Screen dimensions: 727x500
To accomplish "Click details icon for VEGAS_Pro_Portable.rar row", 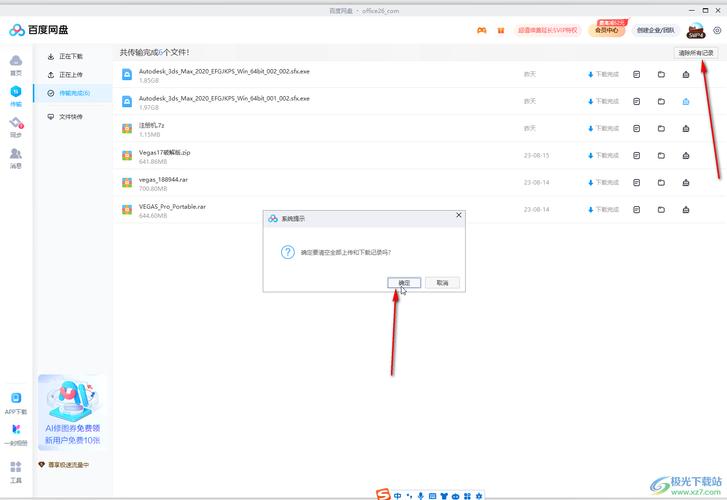I will click(637, 210).
